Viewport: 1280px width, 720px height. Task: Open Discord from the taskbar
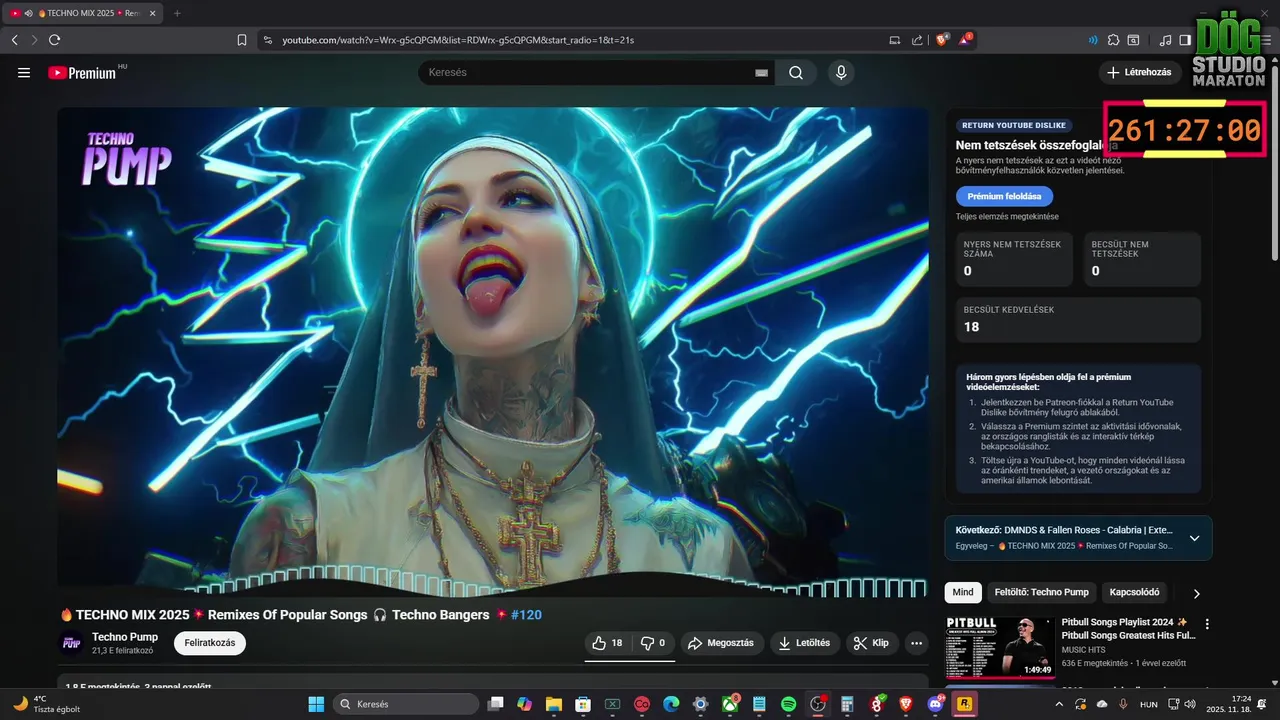click(x=935, y=704)
